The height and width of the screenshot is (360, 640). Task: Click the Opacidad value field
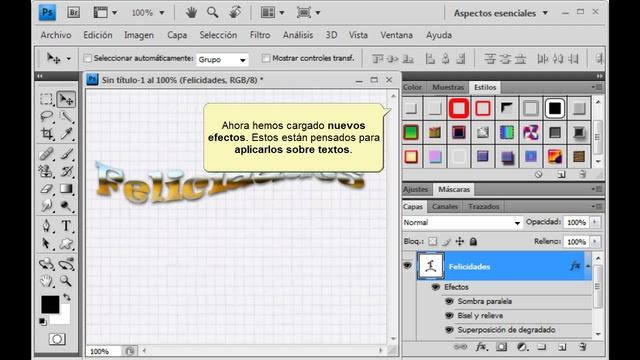[x=576, y=222]
